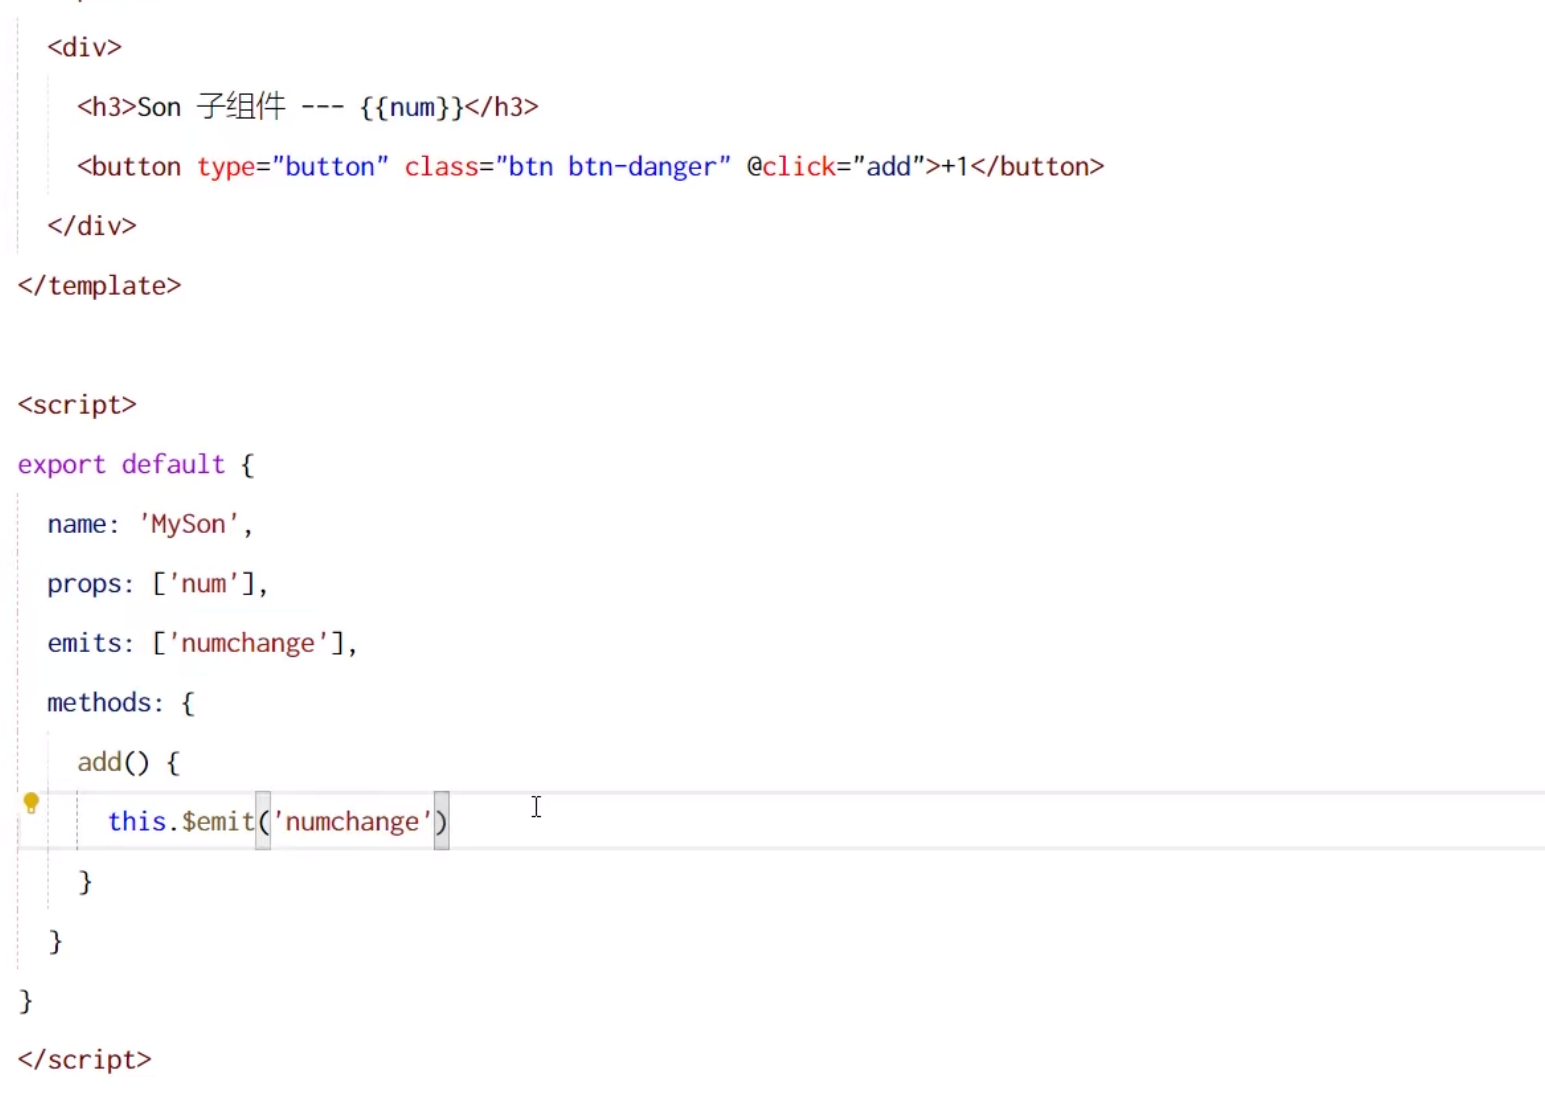Click the closing </div> tag
The width and height of the screenshot is (1545, 1106).
click(92, 226)
